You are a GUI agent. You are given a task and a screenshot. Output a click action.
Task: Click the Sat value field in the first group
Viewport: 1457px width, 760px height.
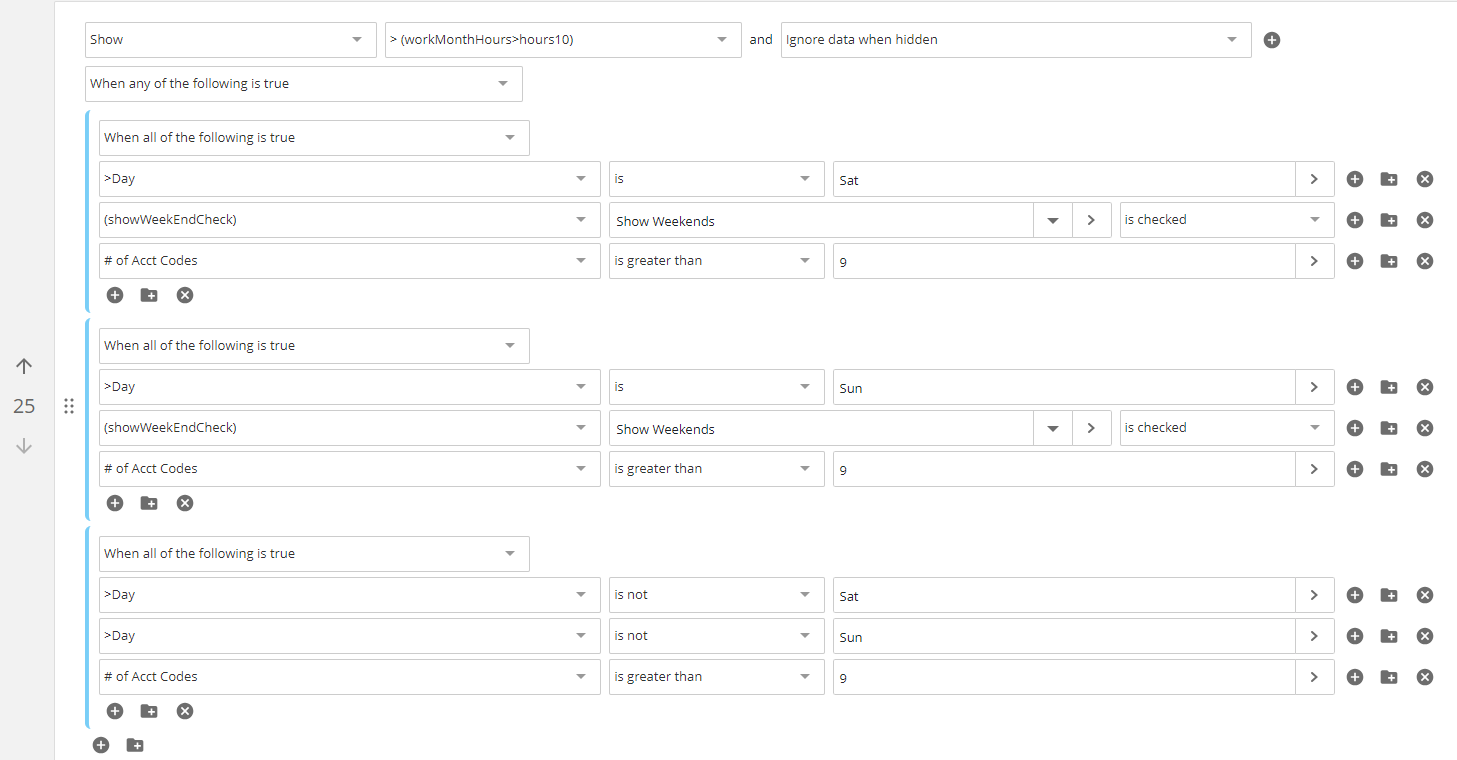pyautogui.click(x=1063, y=180)
